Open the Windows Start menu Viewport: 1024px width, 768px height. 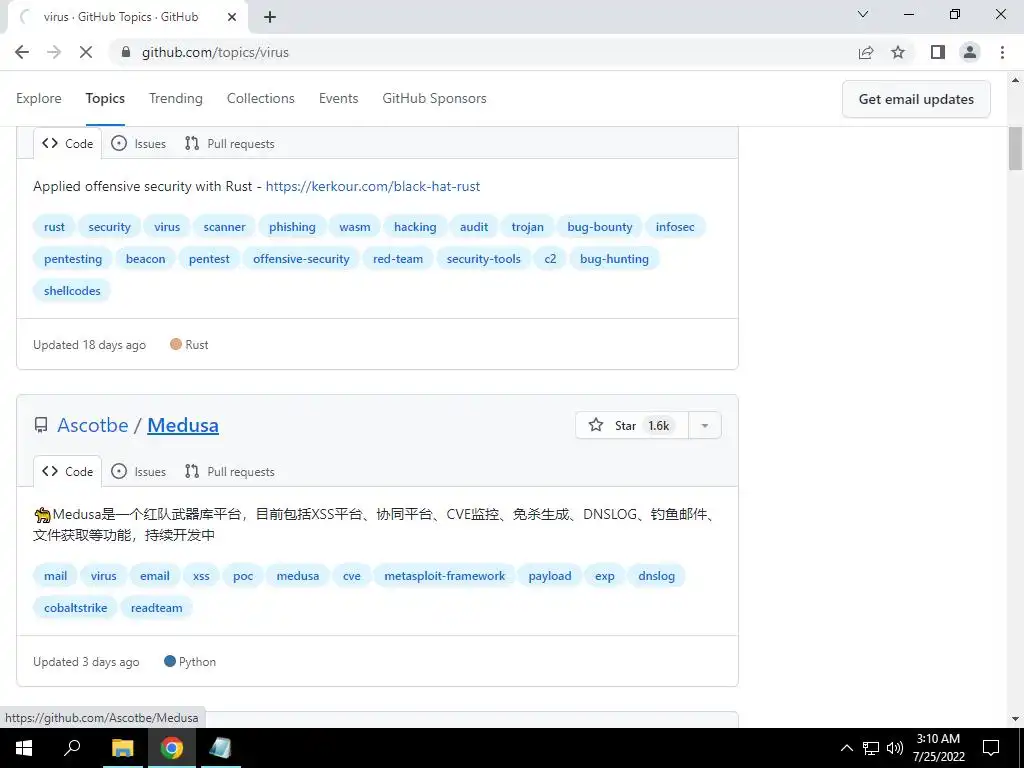24,748
